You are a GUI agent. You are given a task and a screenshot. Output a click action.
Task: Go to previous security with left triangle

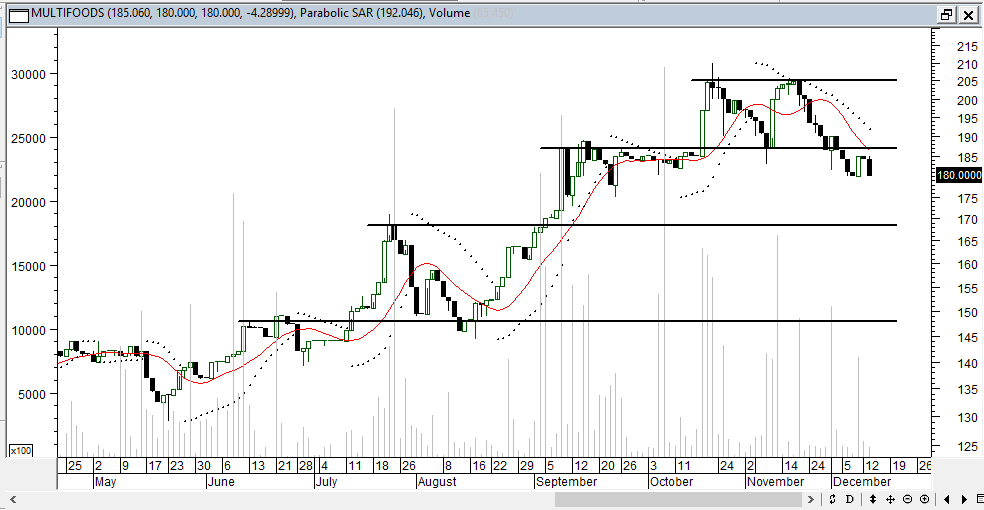[947, 499]
